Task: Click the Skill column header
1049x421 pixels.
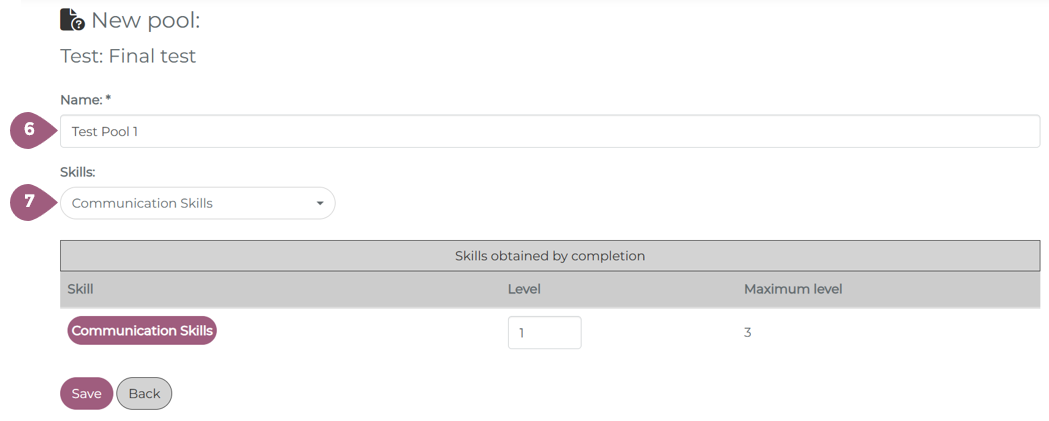Action: tap(80, 289)
